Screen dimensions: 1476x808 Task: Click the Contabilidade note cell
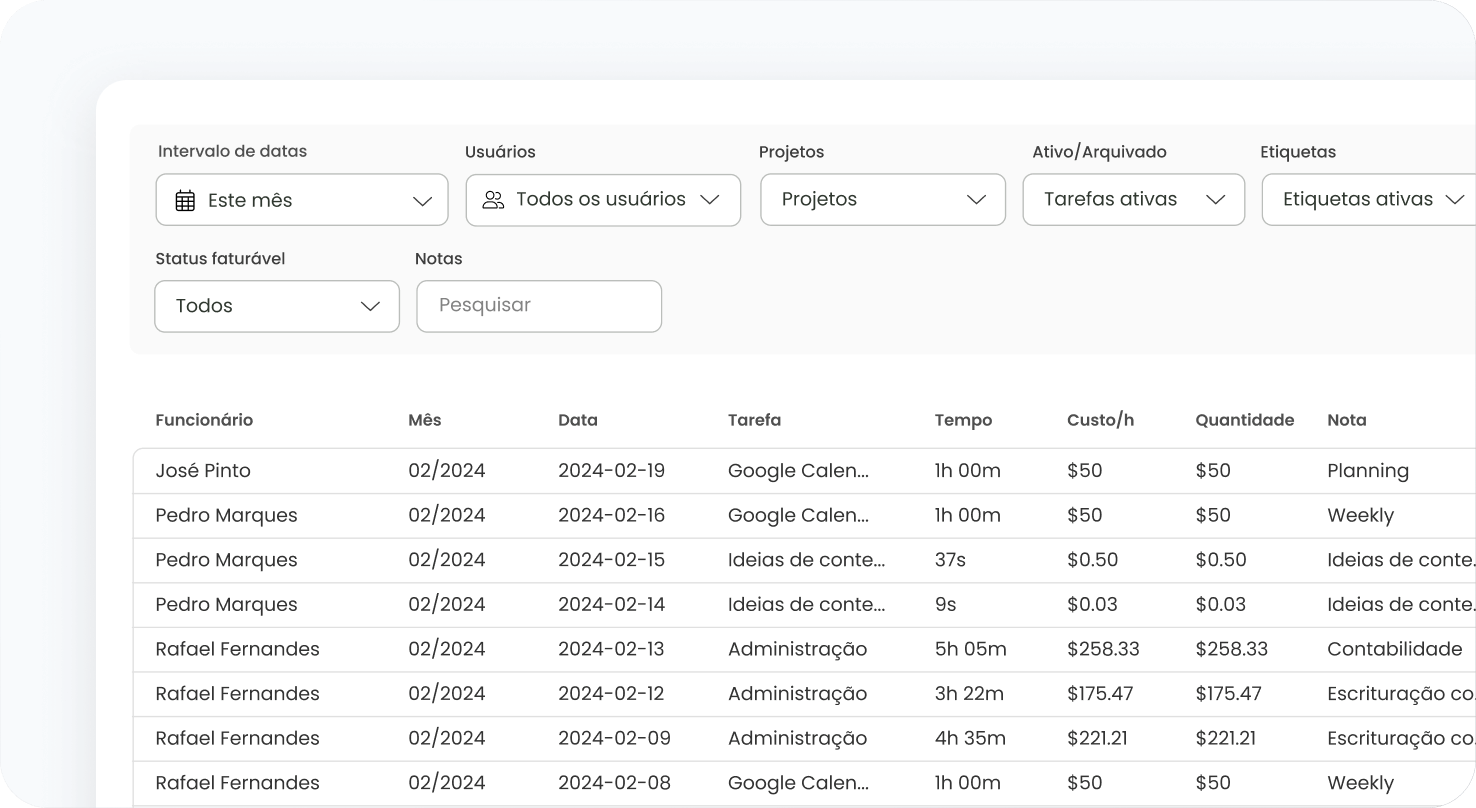click(1394, 649)
